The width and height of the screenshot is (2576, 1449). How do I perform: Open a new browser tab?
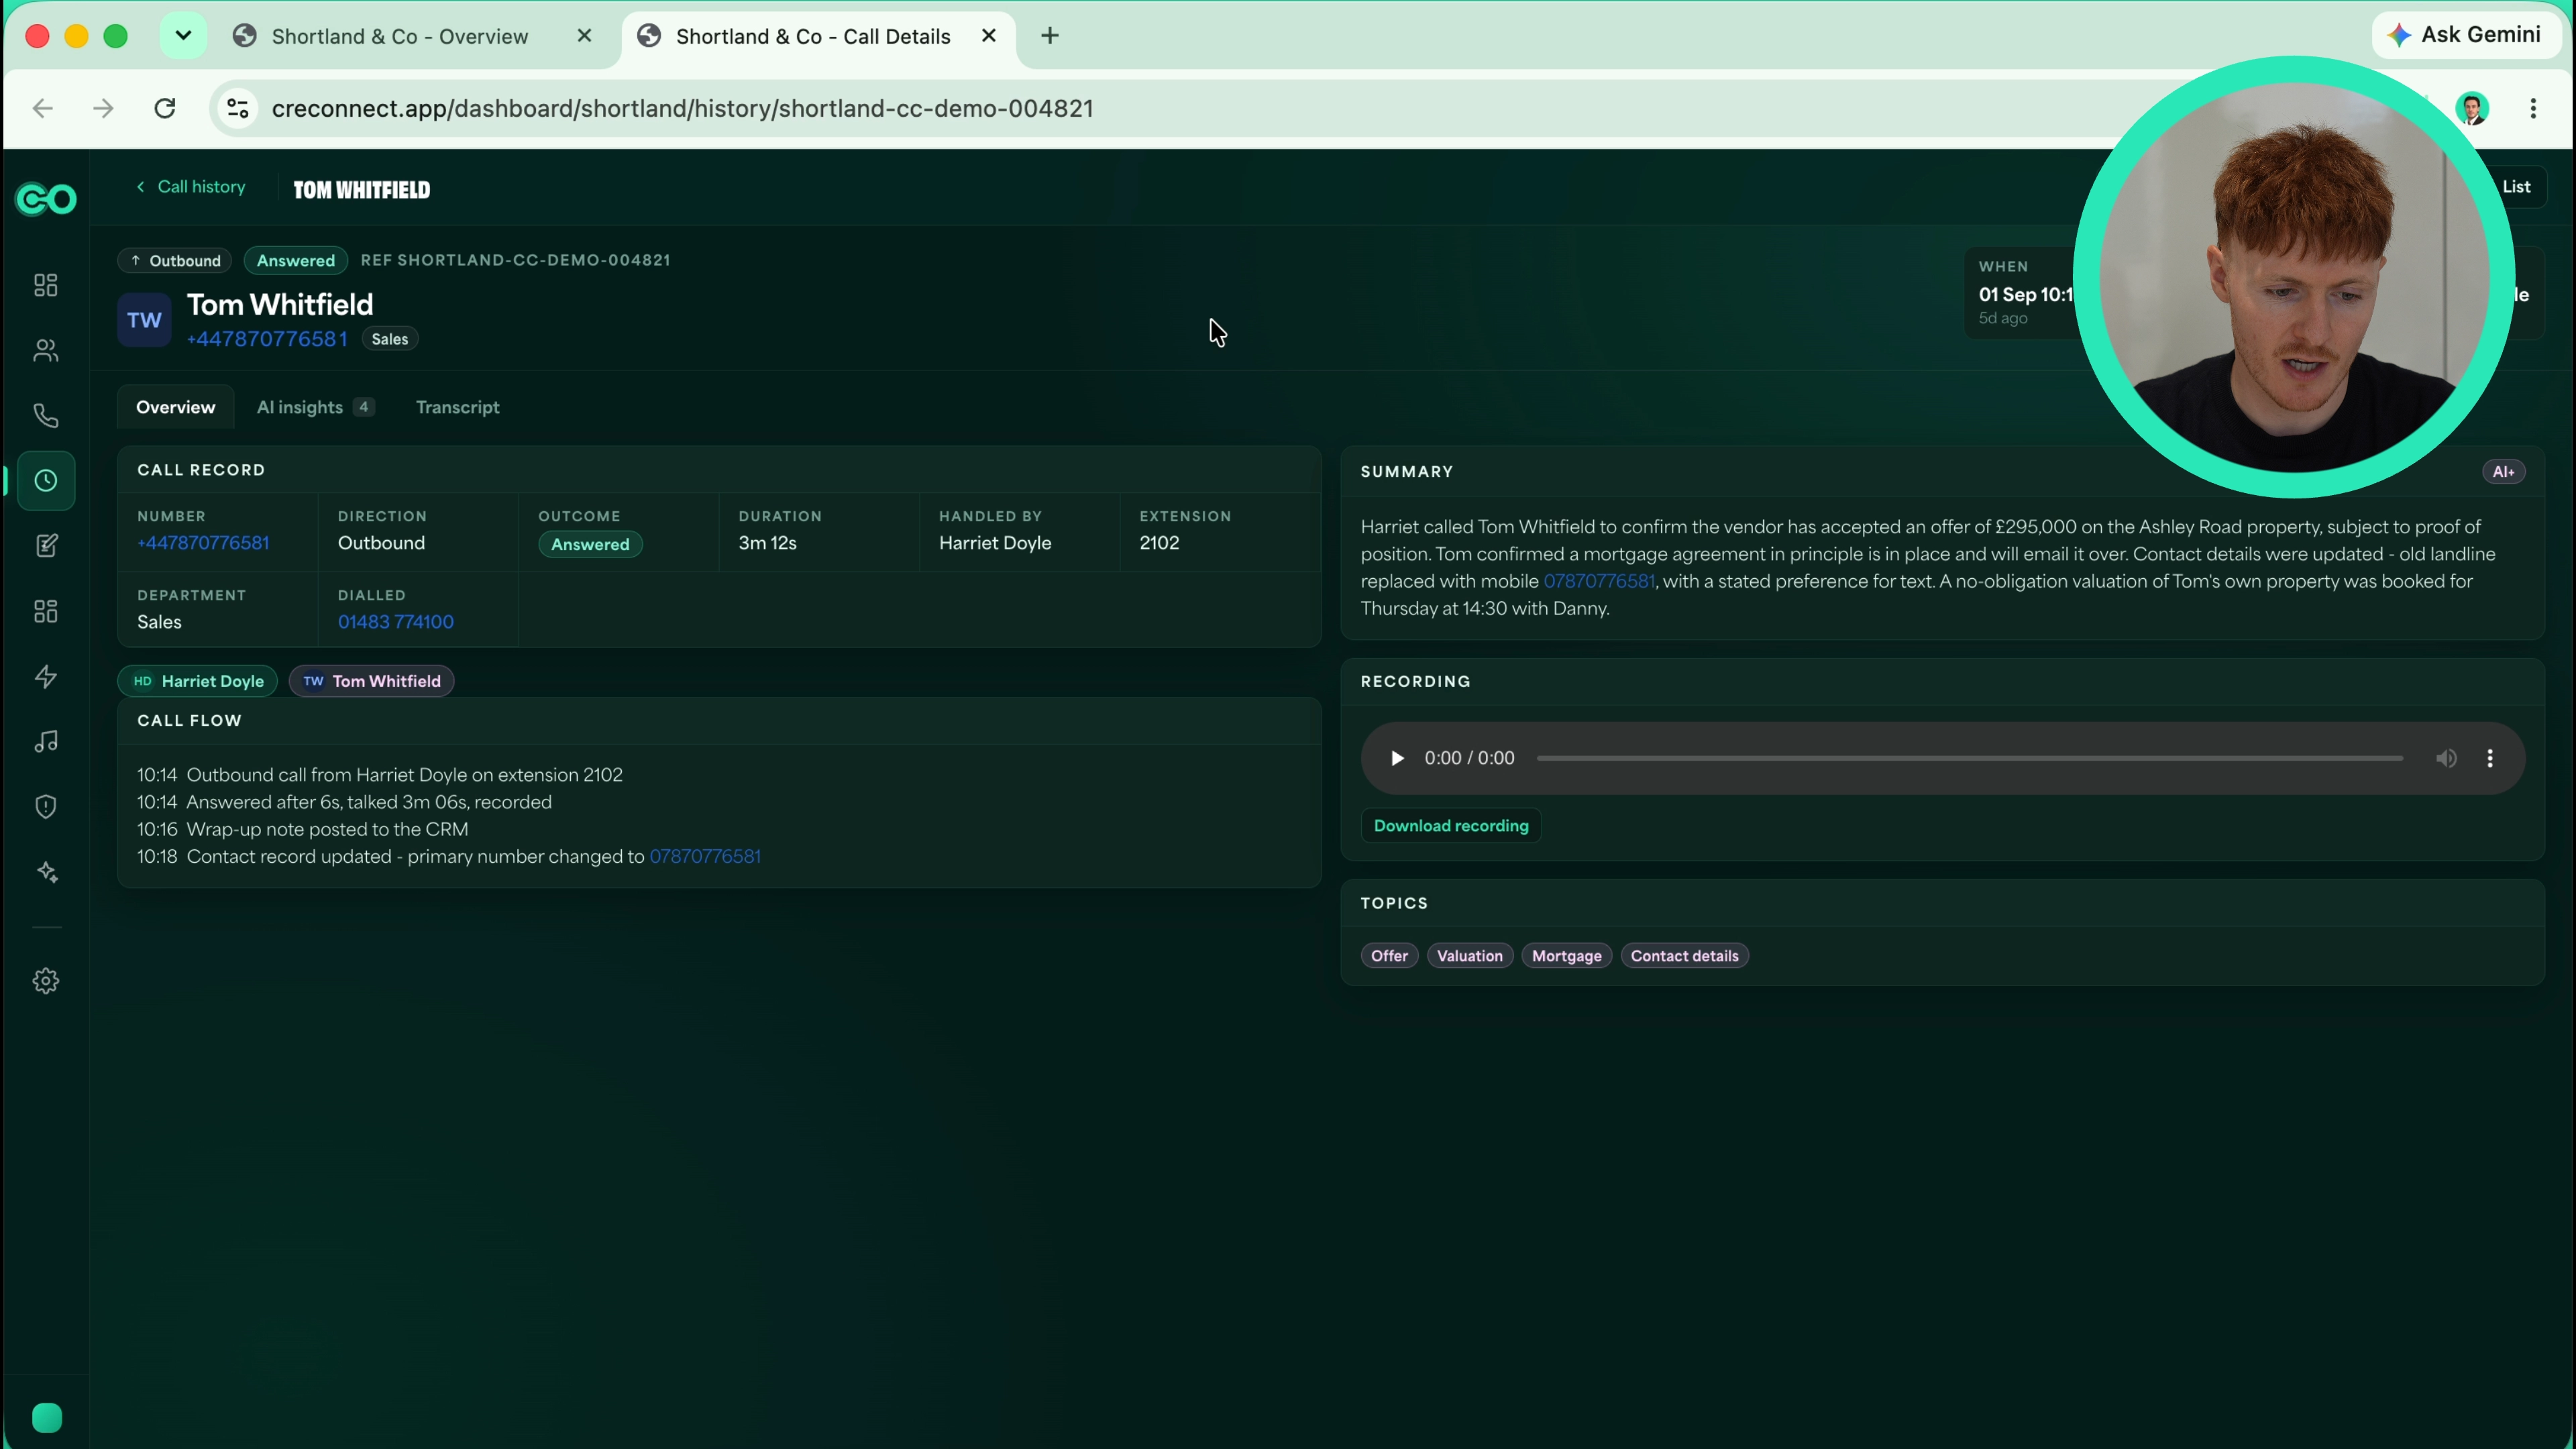pos(1050,36)
